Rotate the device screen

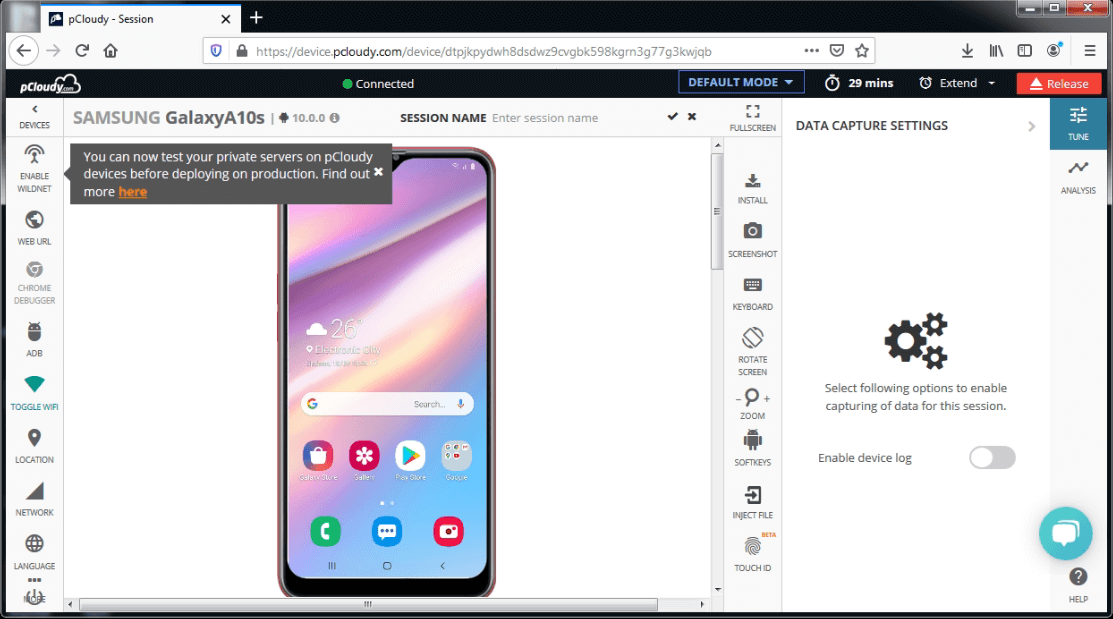(x=752, y=351)
